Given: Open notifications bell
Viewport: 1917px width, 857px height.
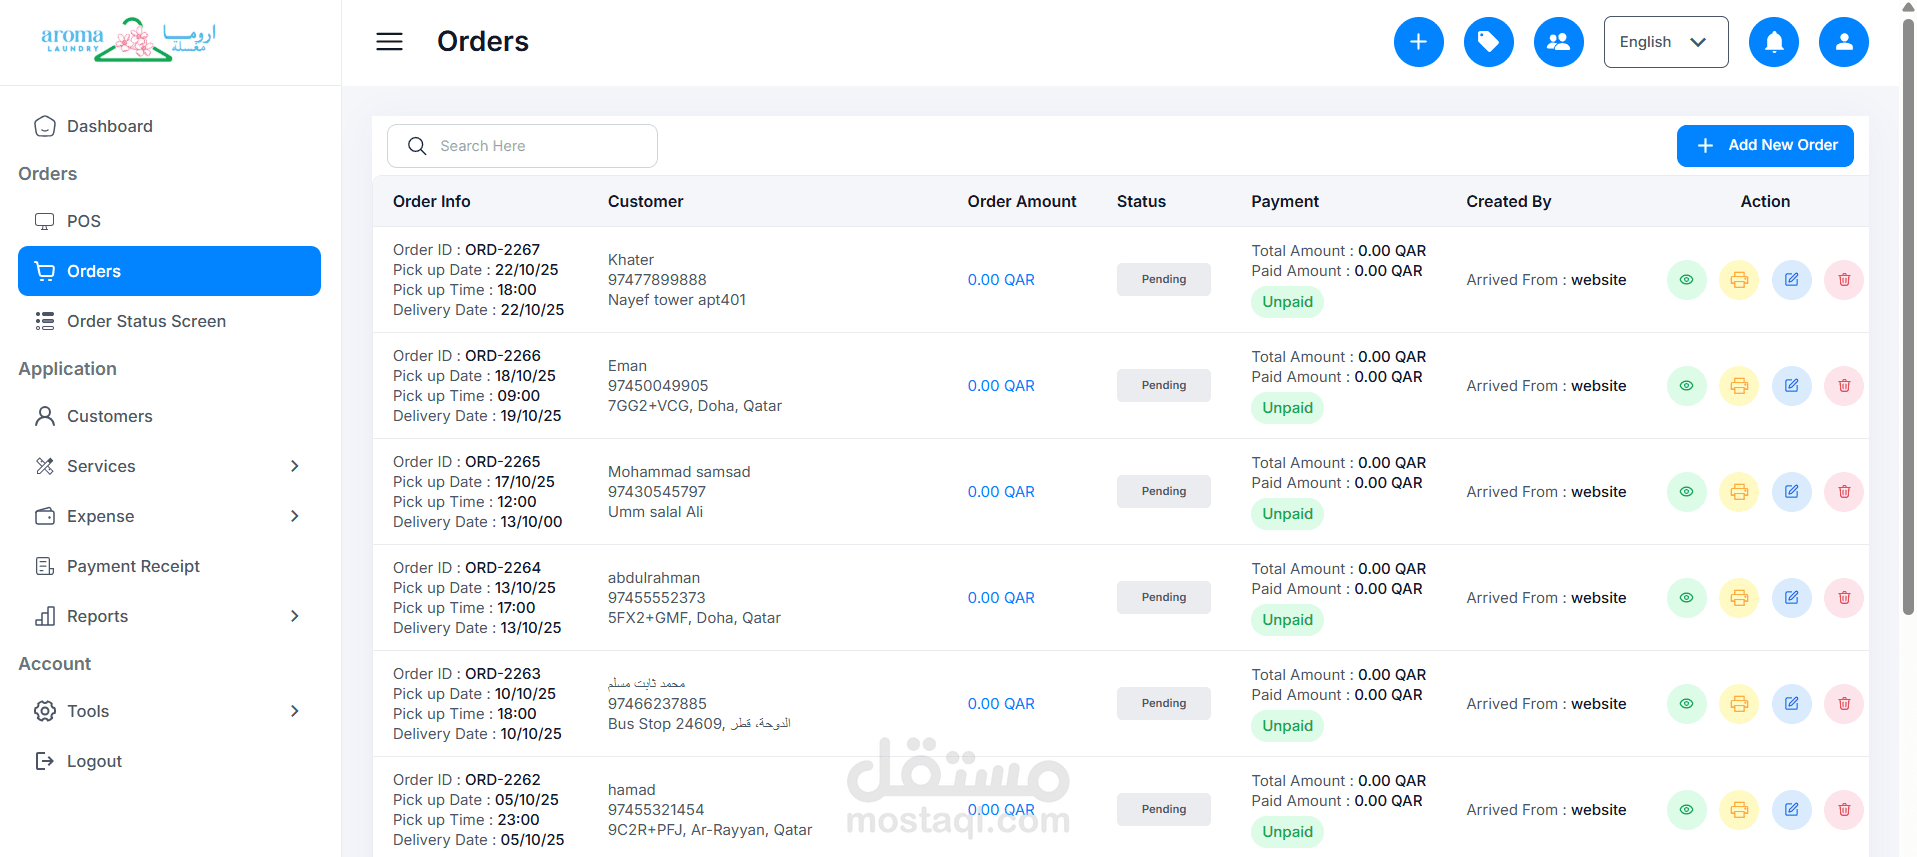Looking at the screenshot, I should (1773, 42).
